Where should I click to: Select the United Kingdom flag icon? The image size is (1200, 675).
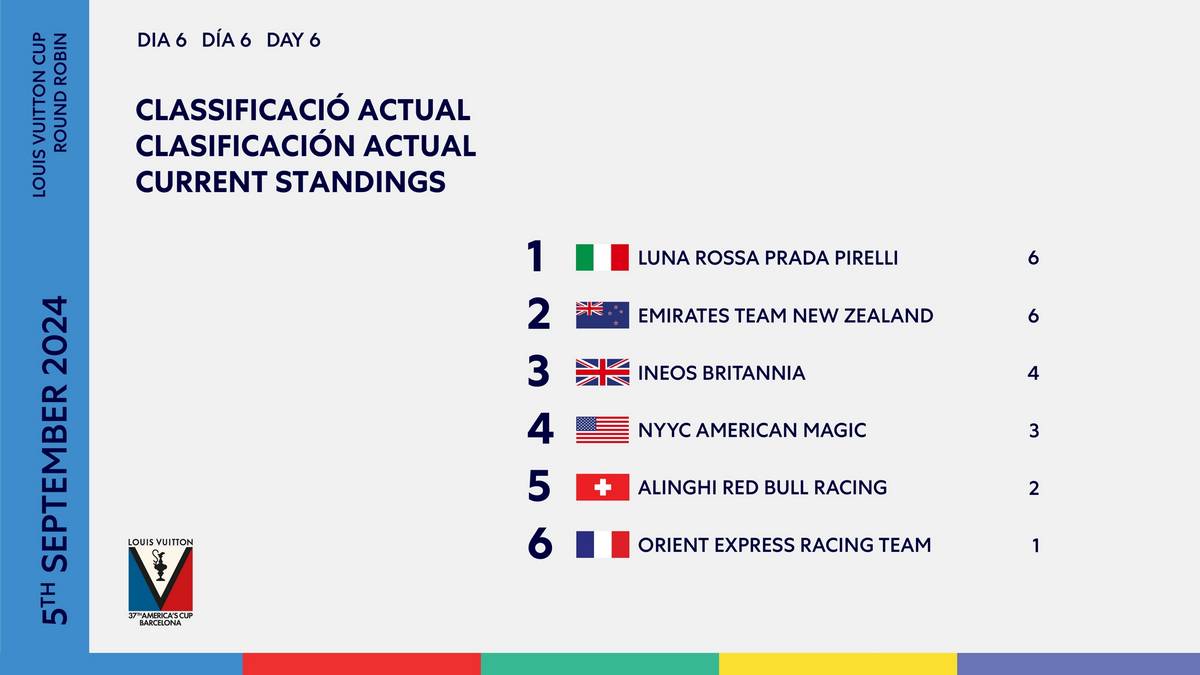click(602, 373)
